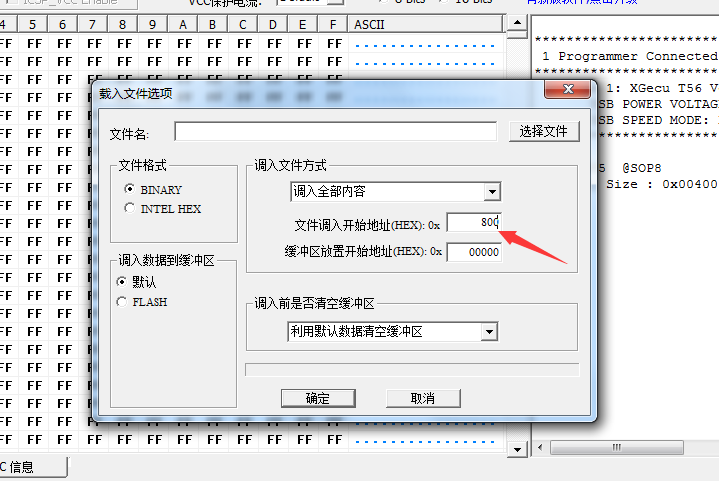Click the F column header in the hex grid

tap(332, 23)
